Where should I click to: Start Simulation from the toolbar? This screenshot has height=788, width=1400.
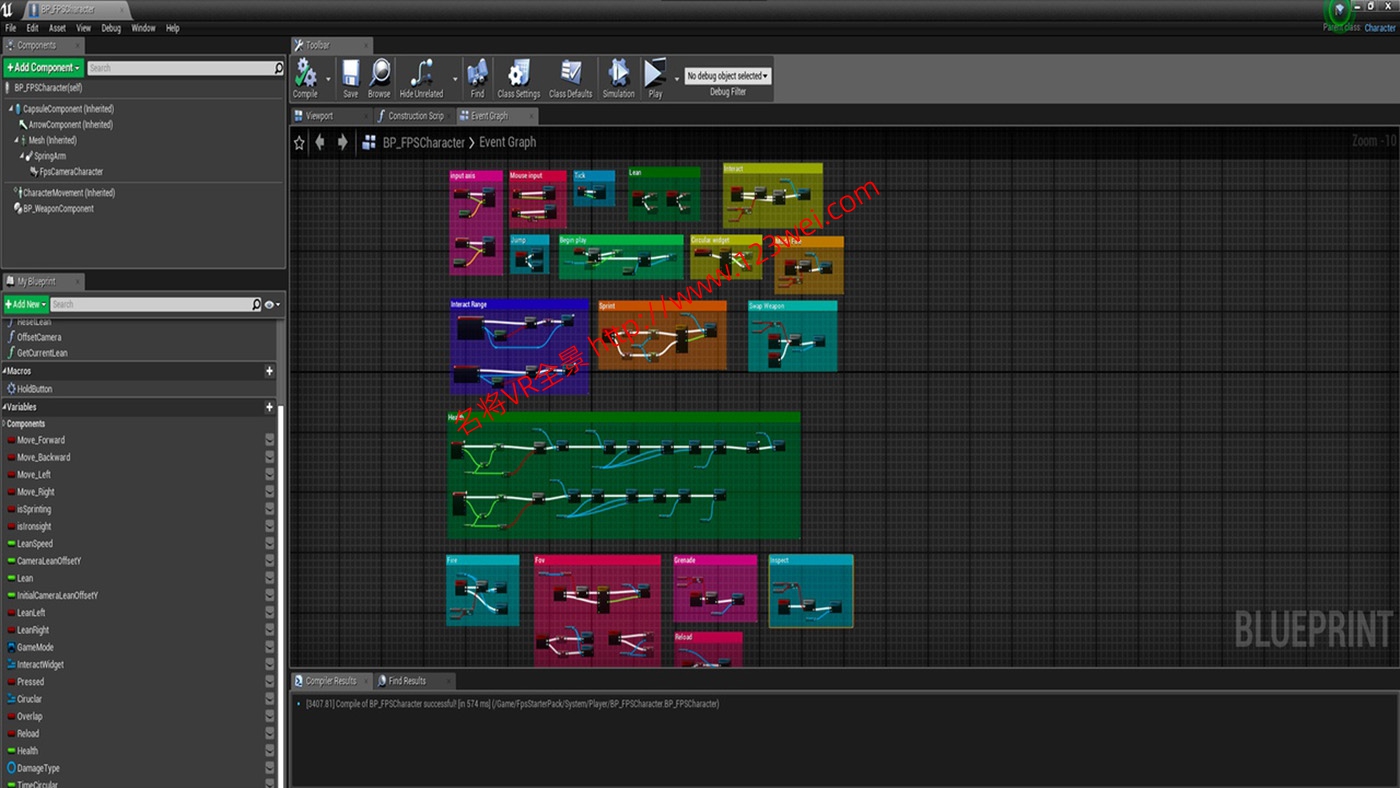(618, 77)
